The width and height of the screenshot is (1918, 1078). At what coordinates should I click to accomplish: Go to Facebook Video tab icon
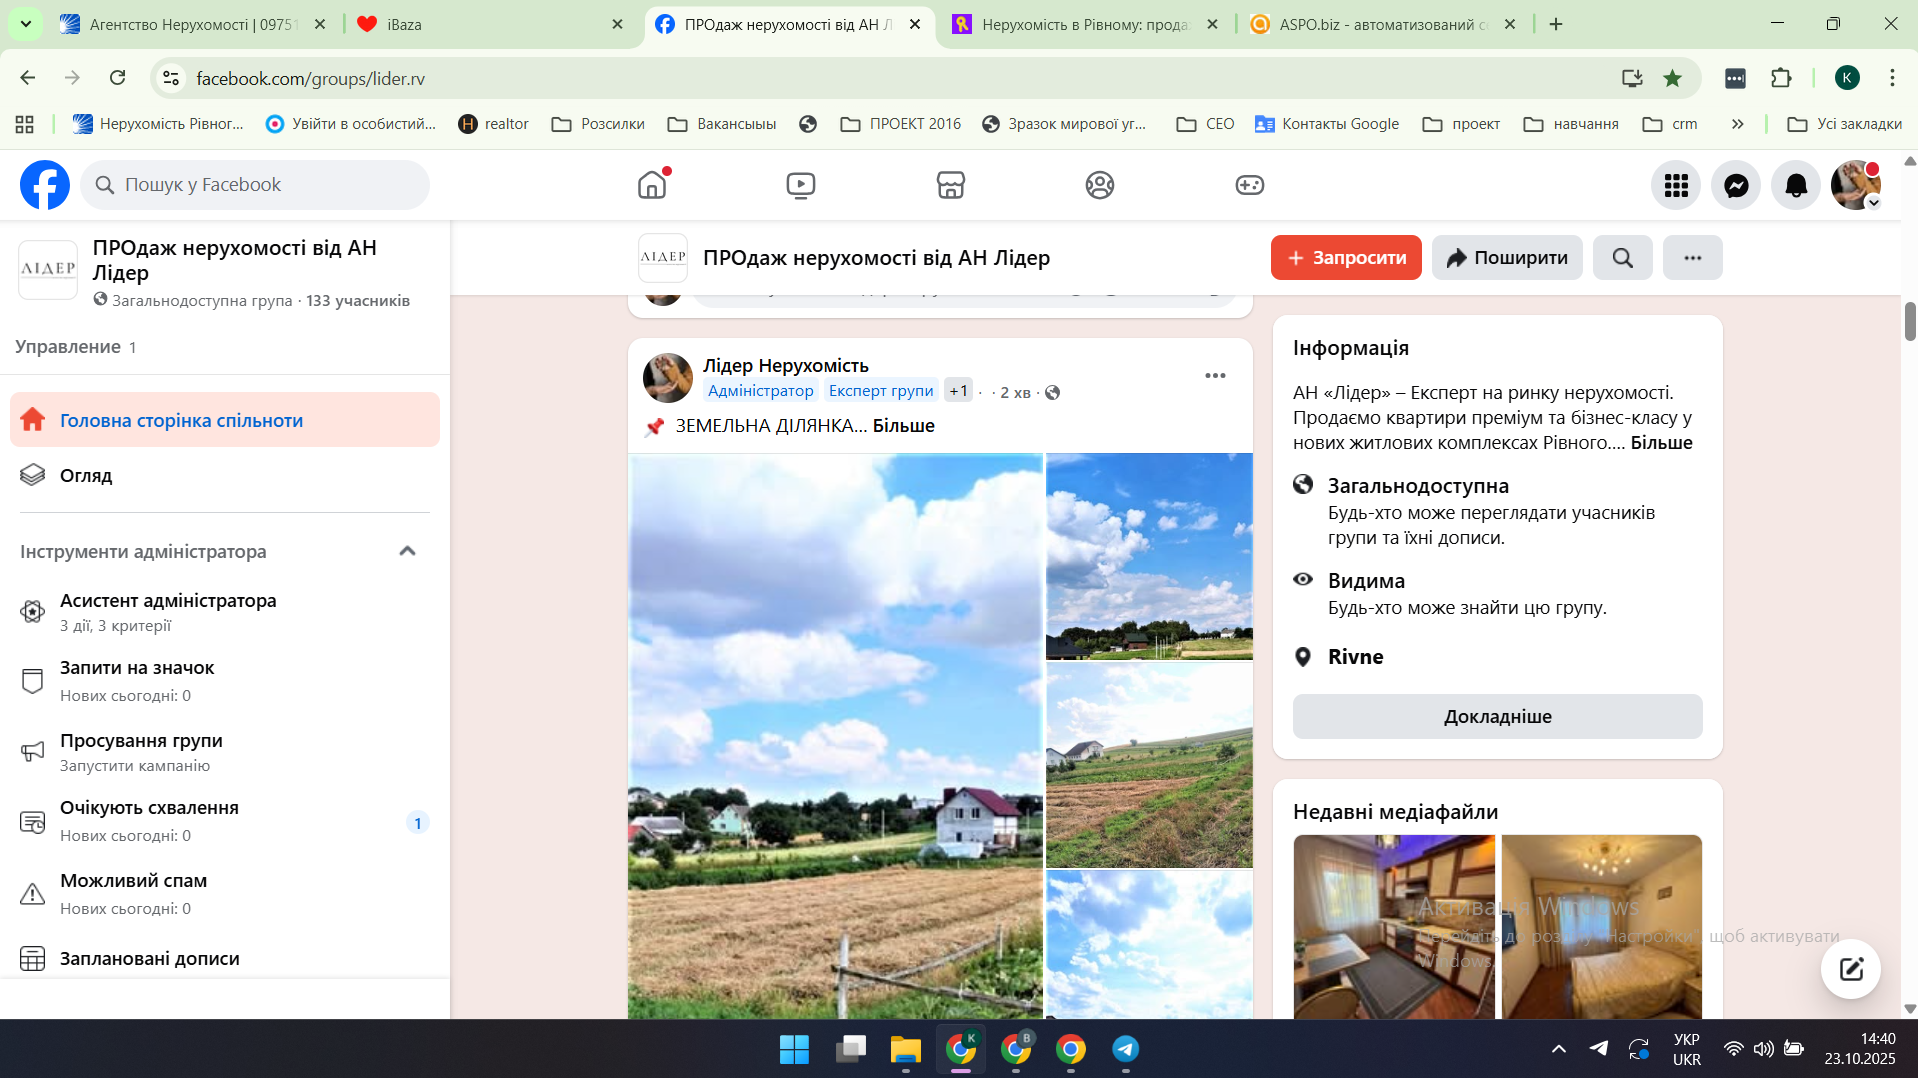click(x=800, y=185)
